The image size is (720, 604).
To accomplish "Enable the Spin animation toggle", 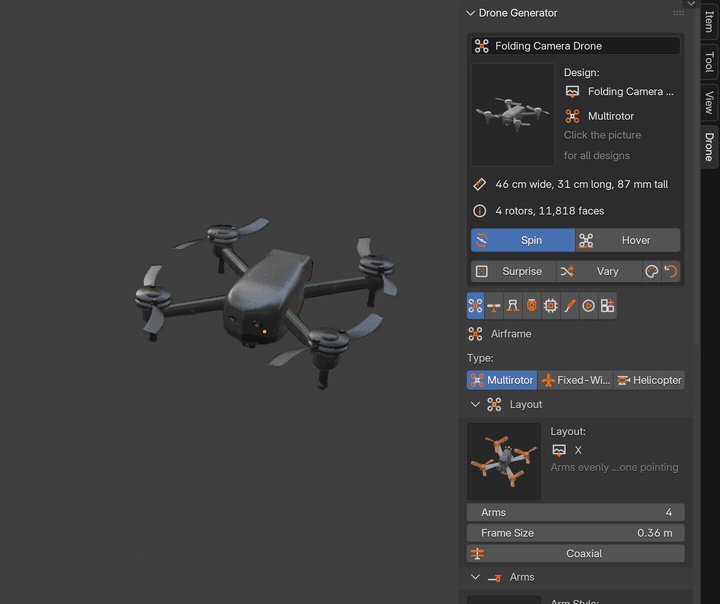I will coord(523,240).
